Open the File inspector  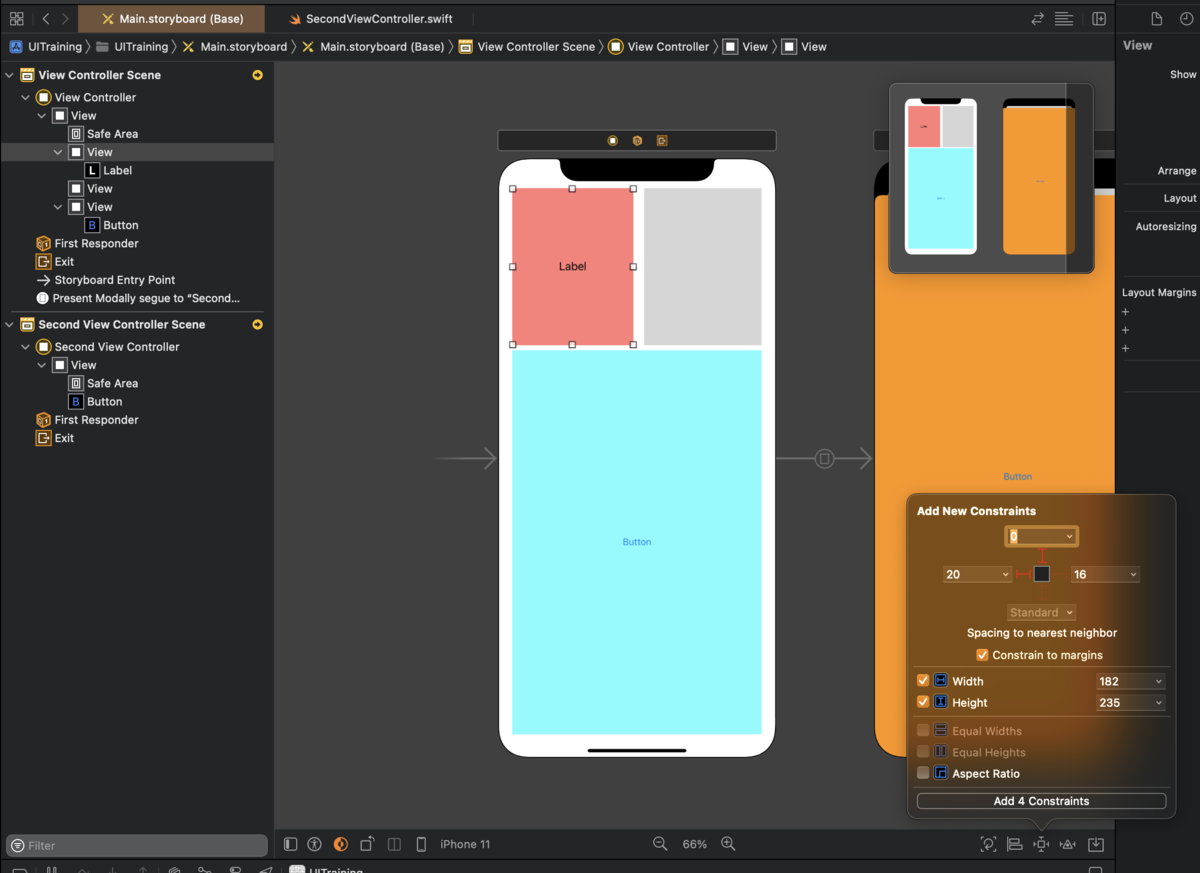pos(1157,19)
